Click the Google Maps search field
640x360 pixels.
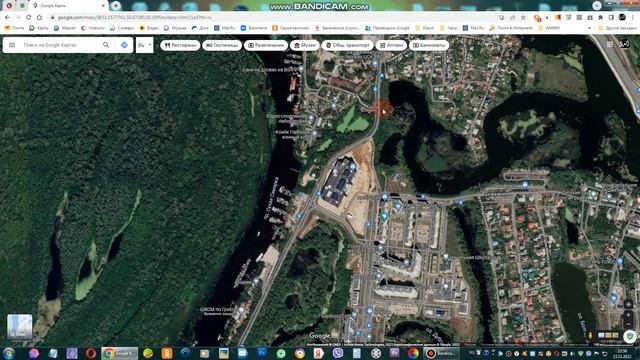tap(59, 45)
